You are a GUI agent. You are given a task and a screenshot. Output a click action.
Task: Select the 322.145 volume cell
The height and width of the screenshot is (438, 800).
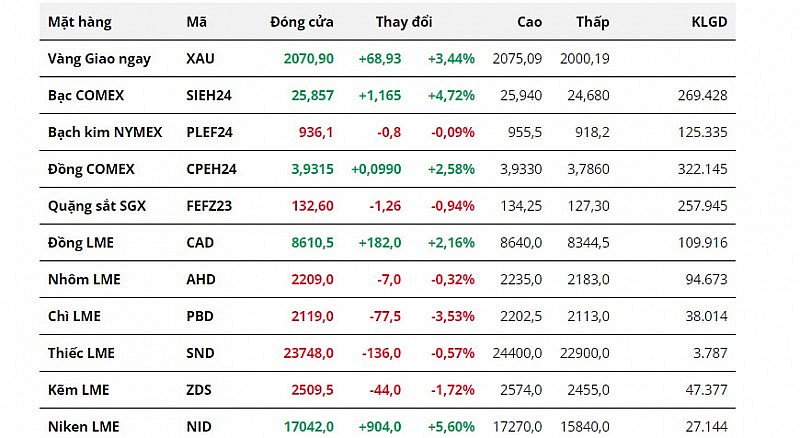[700, 169]
